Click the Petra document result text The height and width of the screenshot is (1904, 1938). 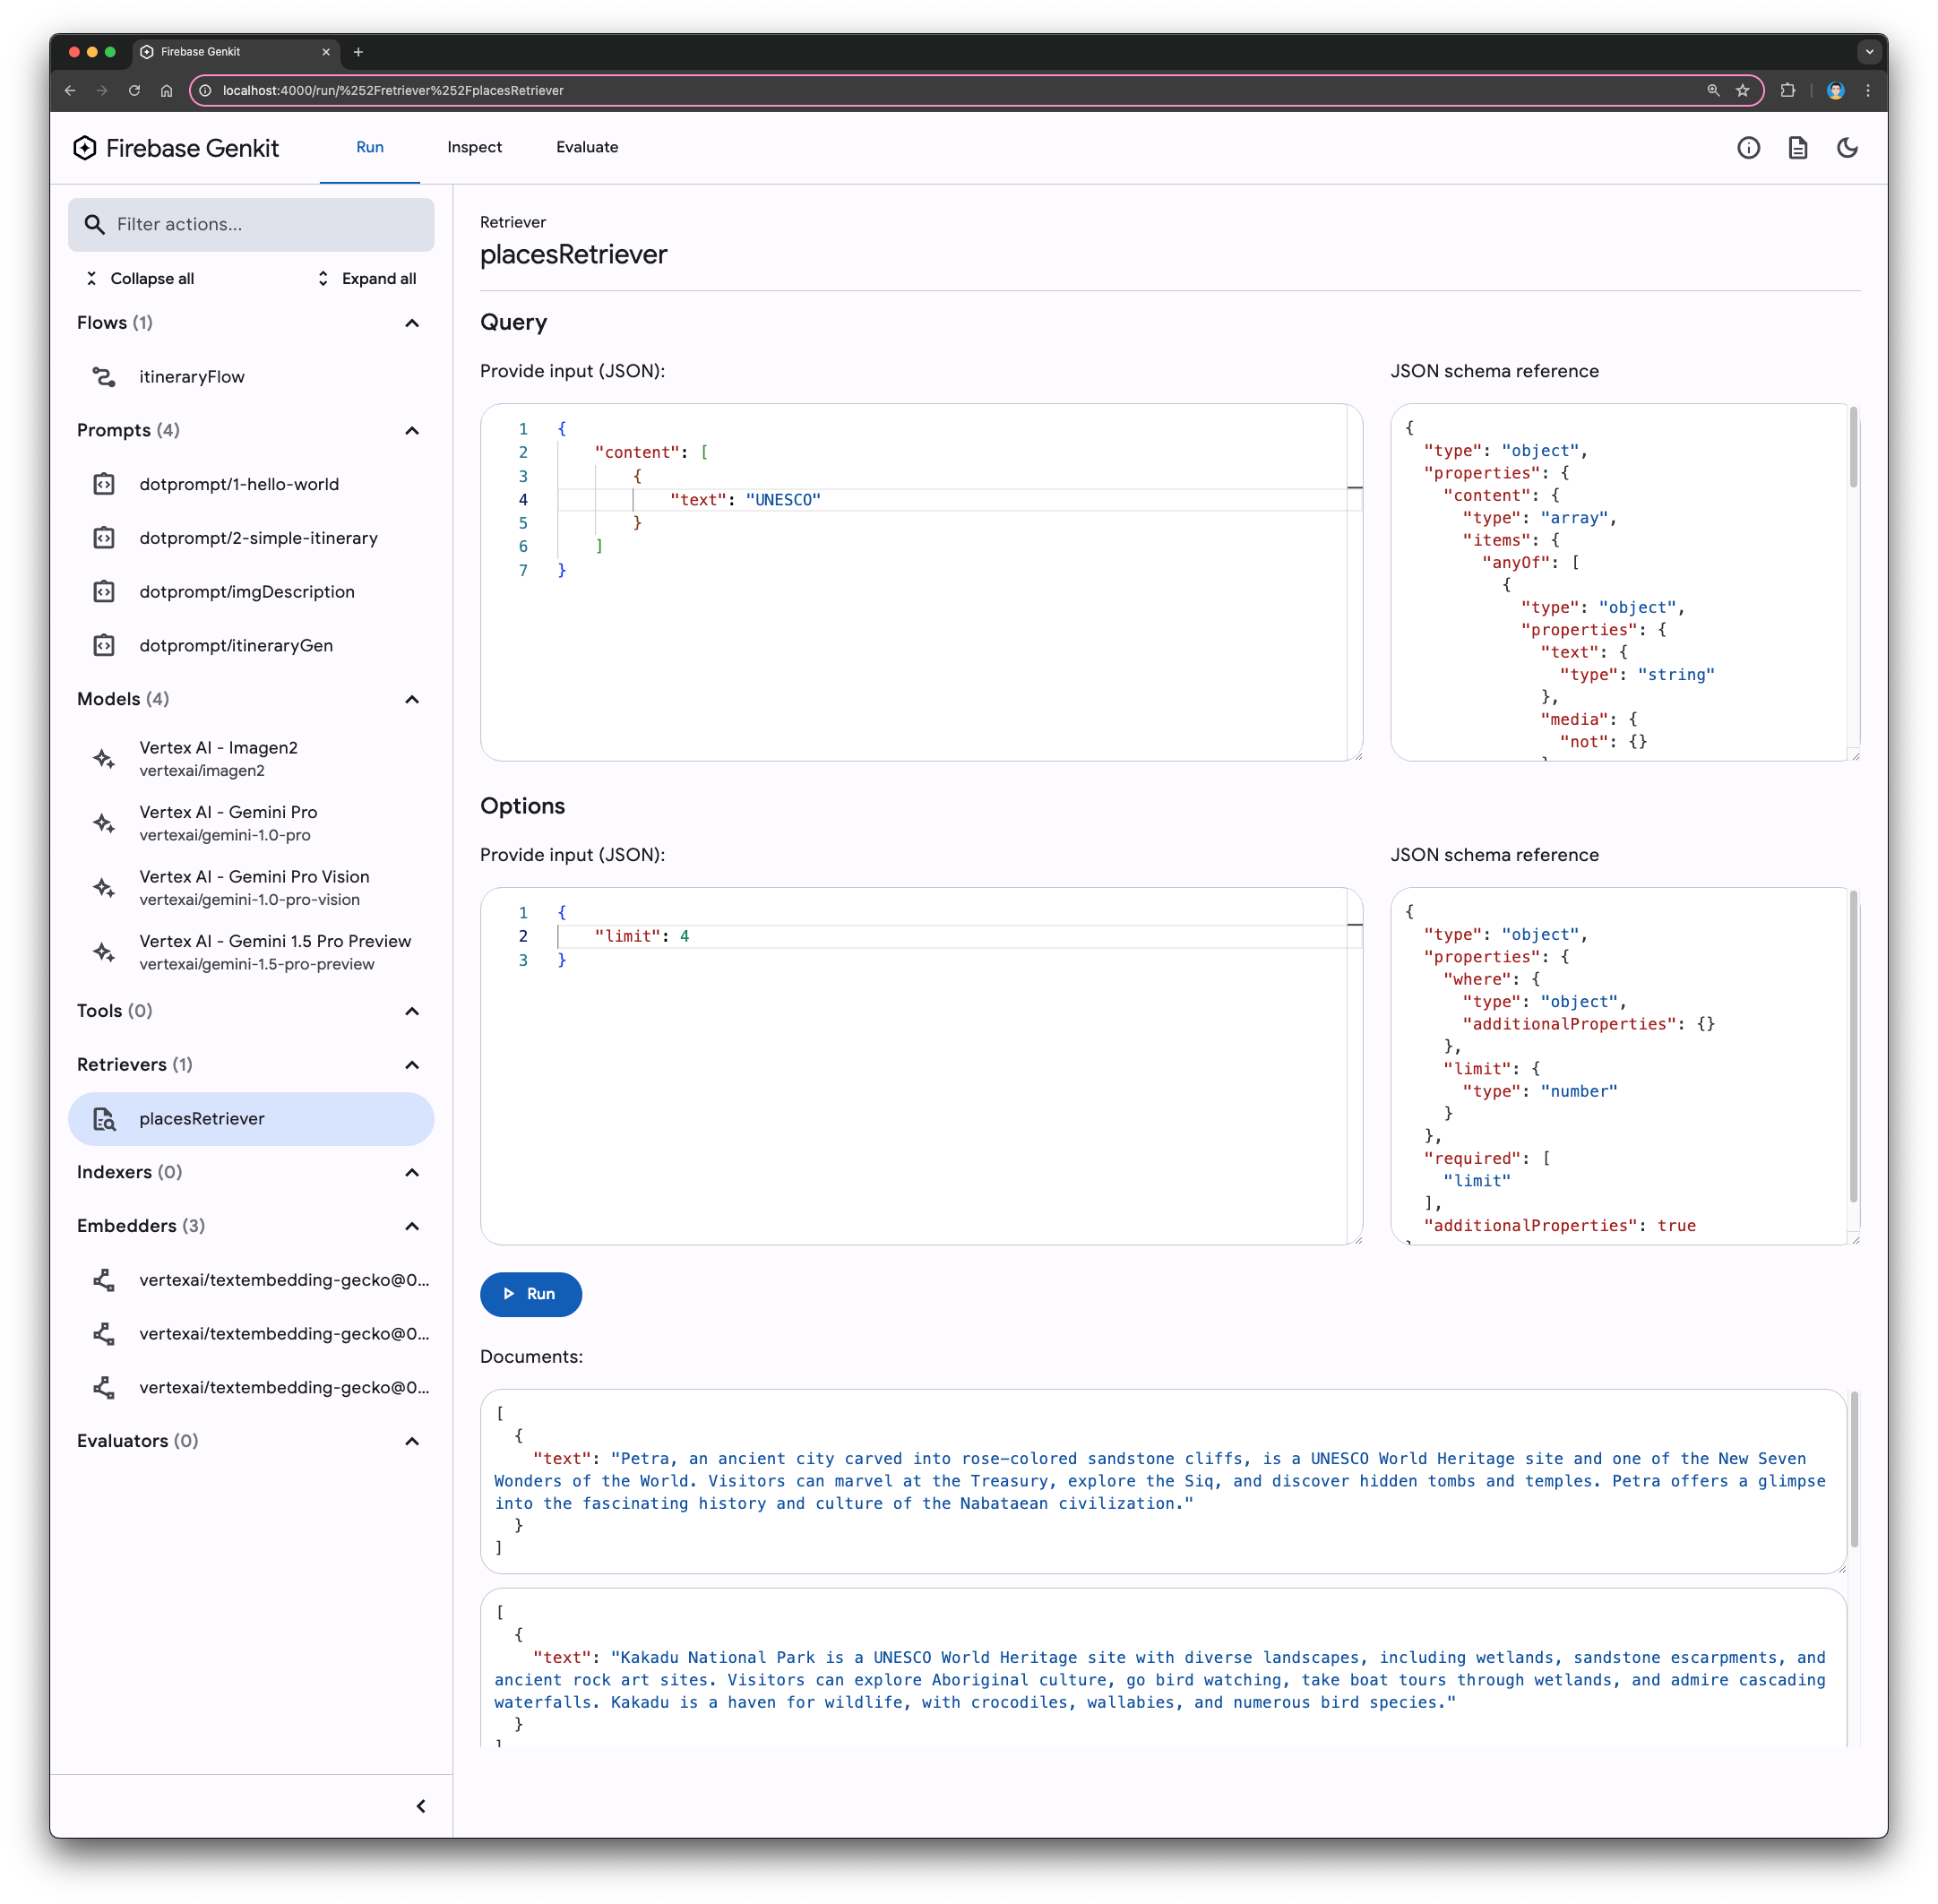1160,1481
